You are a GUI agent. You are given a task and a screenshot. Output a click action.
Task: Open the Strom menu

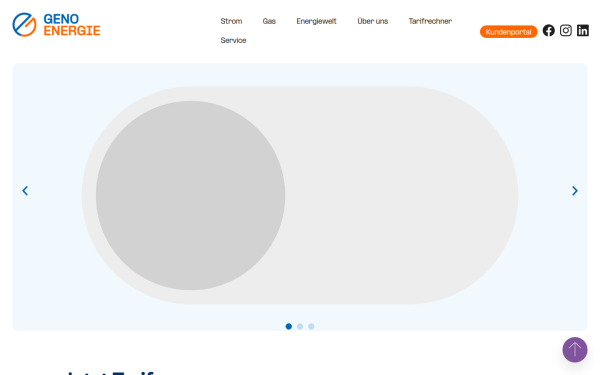point(231,21)
